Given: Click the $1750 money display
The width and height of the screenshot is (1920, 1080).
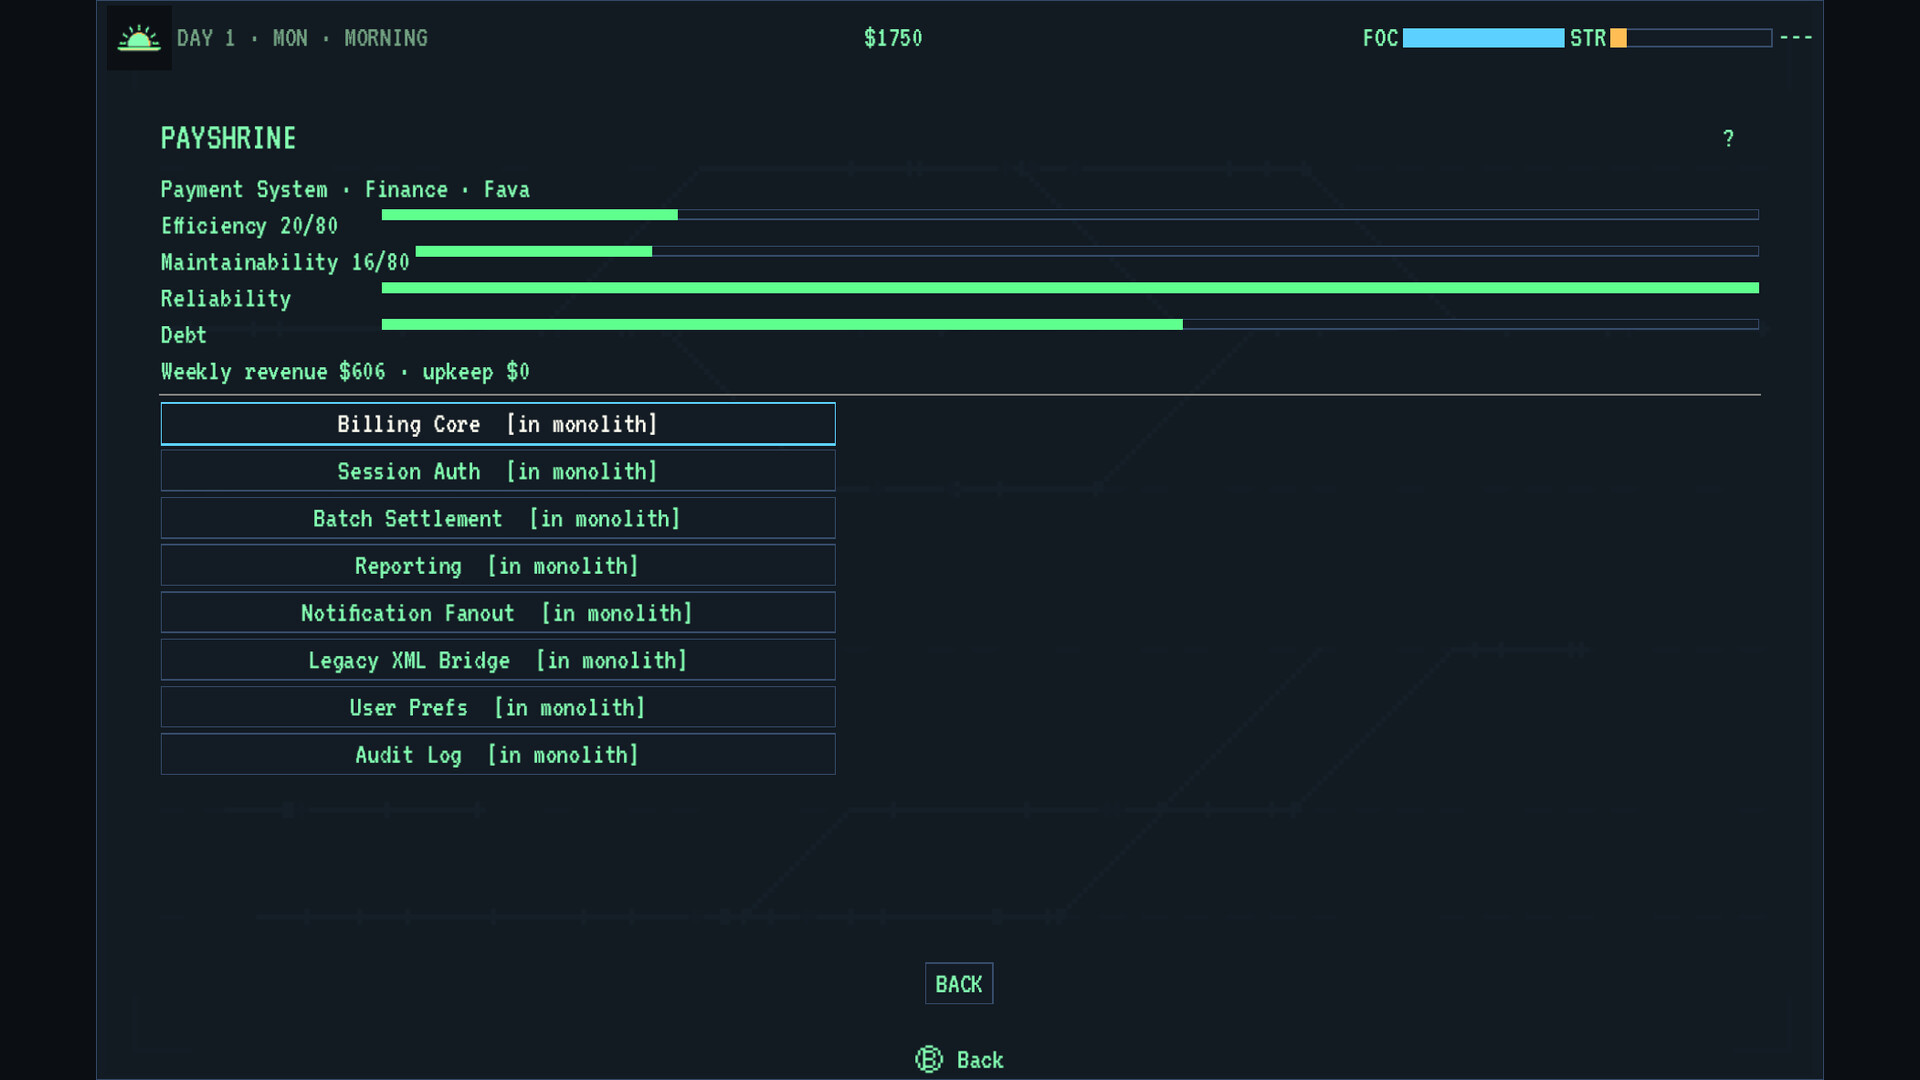Looking at the screenshot, I should 893,38.
